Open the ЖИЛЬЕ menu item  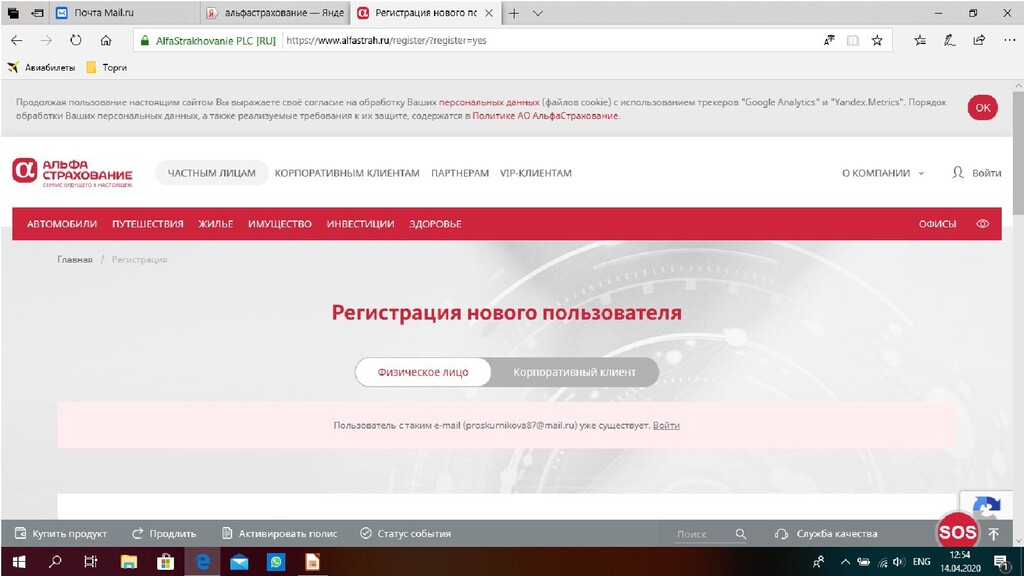[x=216, y=224]
